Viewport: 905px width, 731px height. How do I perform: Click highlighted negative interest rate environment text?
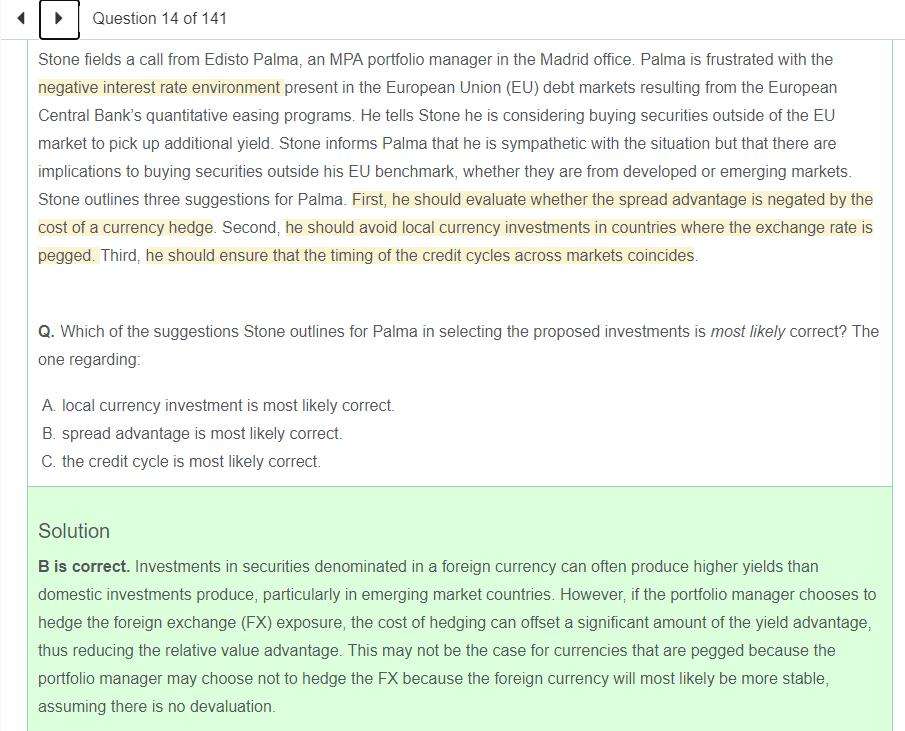pyautogui.click(x=159, y=88)
